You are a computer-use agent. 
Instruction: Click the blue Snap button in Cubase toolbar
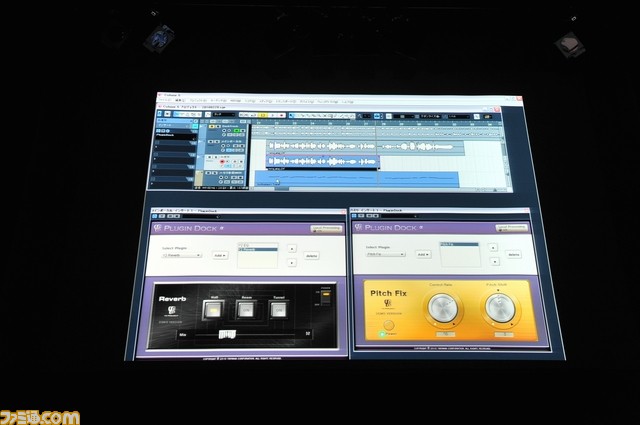[x=377, y=116]
